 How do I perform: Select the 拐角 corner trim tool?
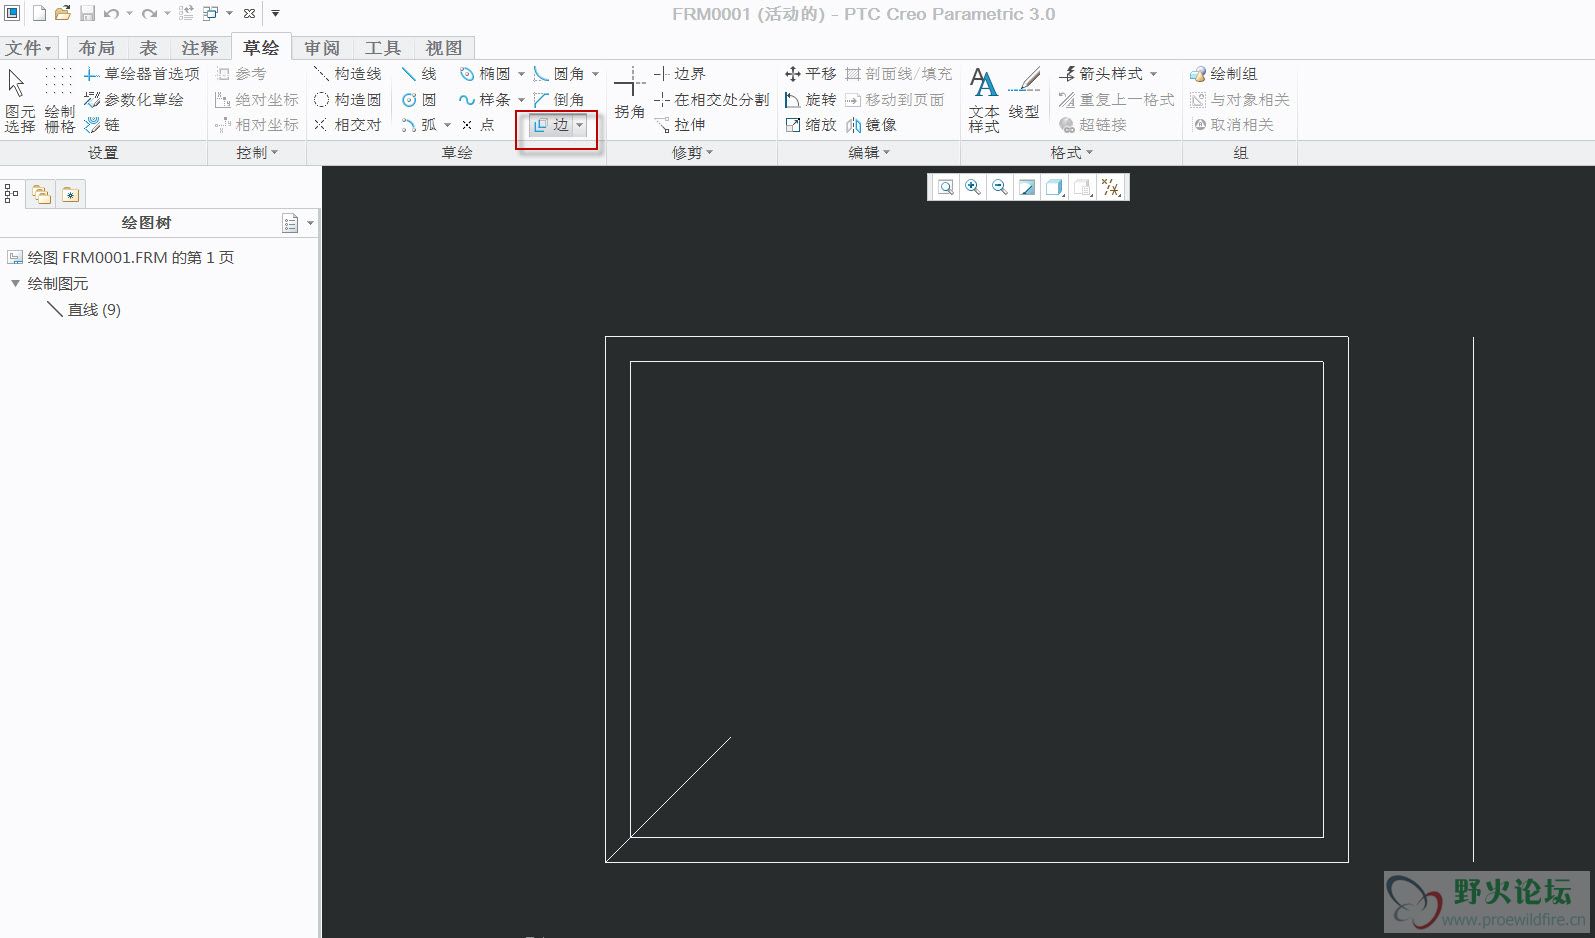[x=629, y=94]
